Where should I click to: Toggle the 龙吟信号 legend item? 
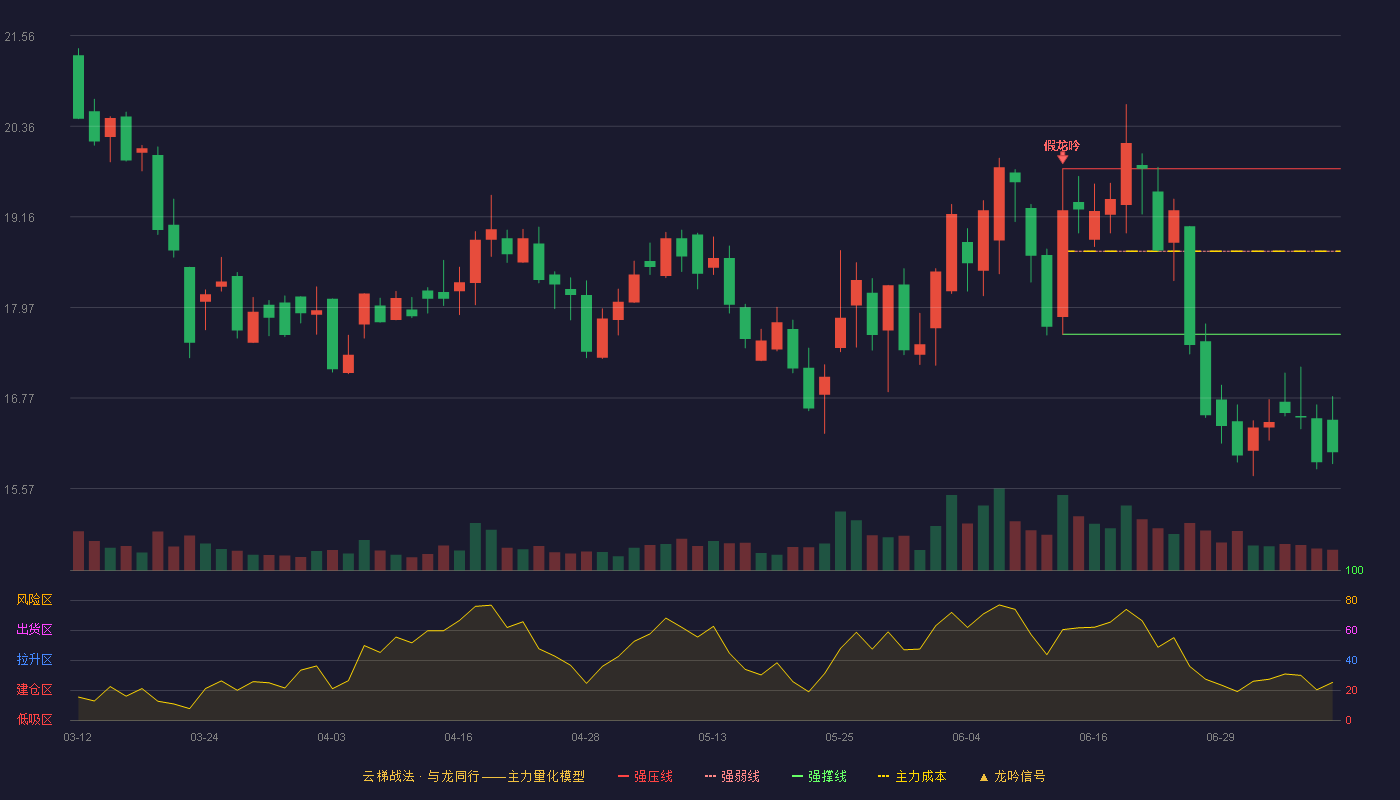1012,776
